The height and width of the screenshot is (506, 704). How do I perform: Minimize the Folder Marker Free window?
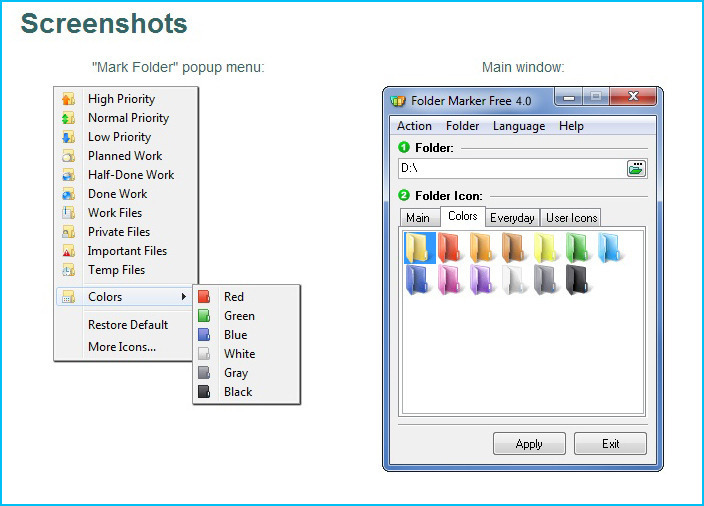pyautogui.click(x=569, y=97)
